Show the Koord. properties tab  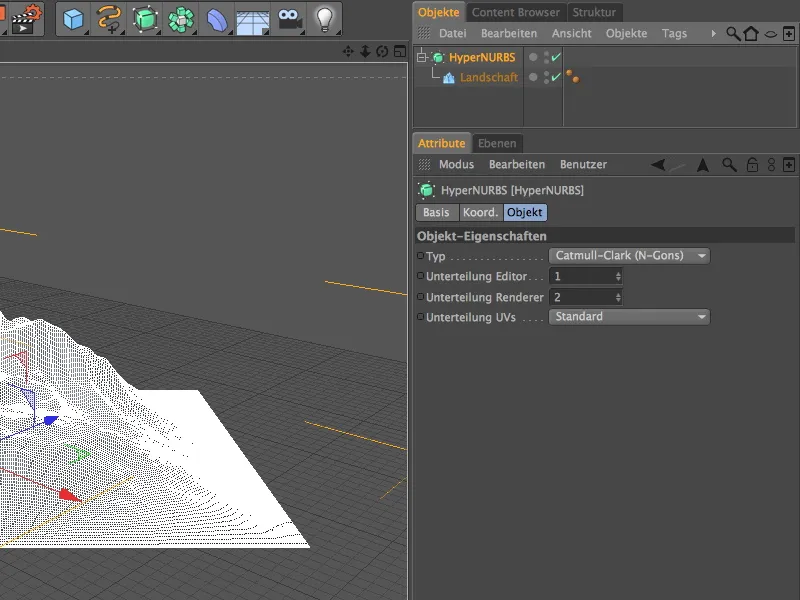tap(481, 212)
